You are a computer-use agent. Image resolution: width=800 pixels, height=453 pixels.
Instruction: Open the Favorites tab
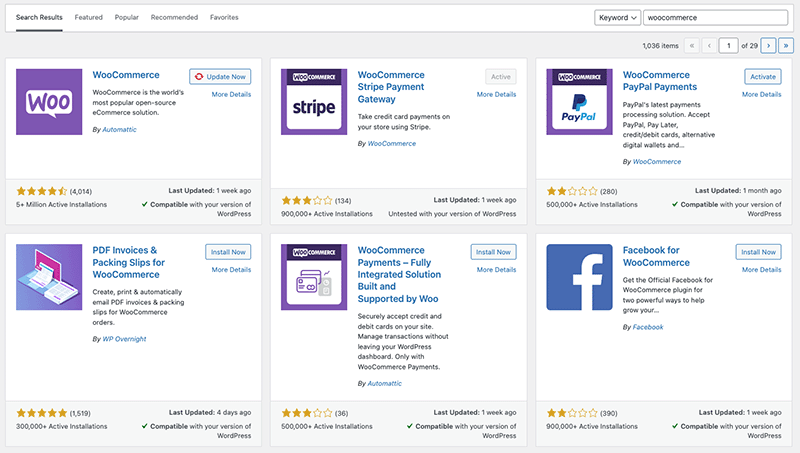224,17
